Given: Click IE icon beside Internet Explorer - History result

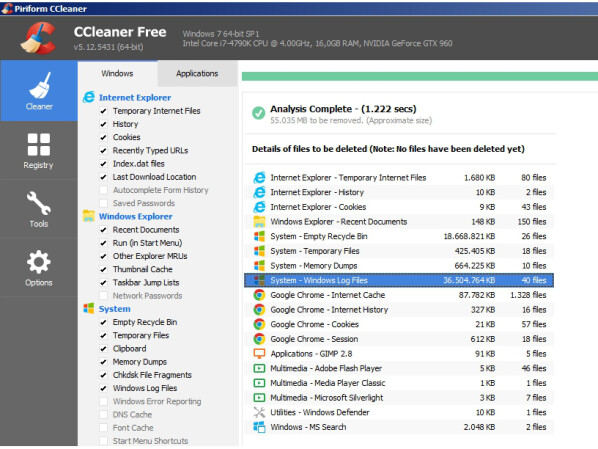Looking at the screenshot, I should pos(259,192).
